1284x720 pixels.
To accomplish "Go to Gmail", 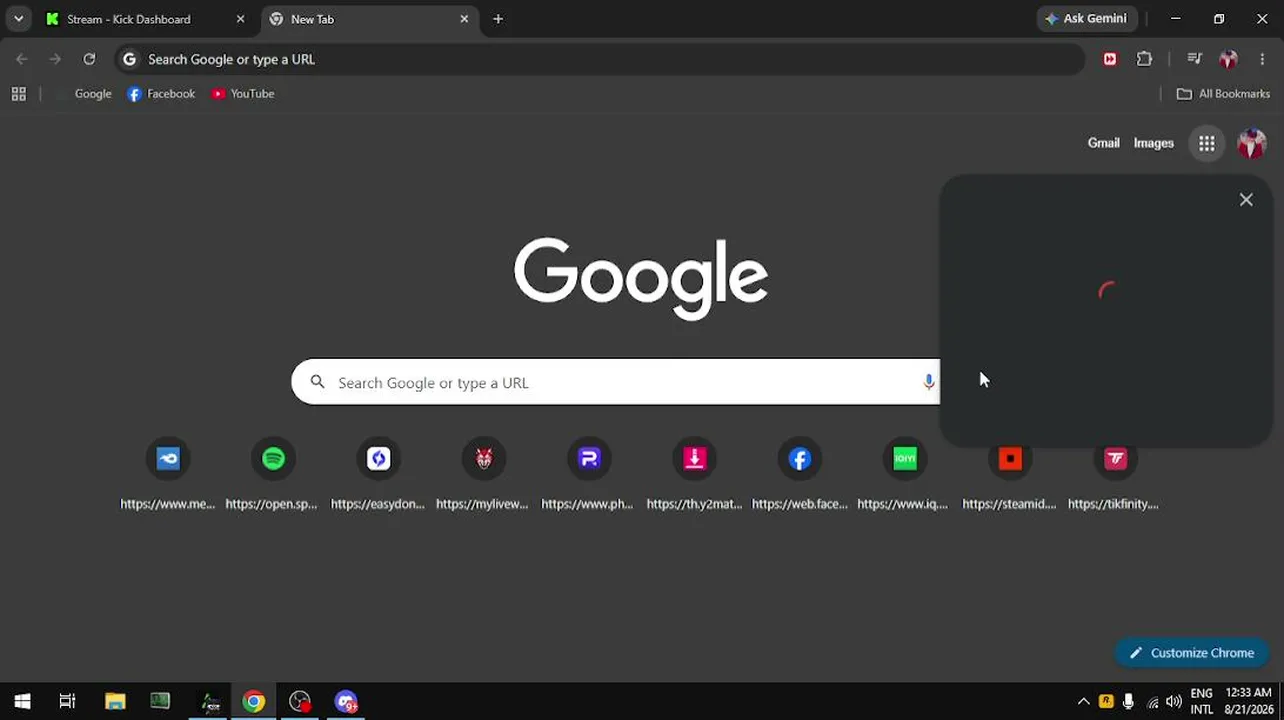I will pos(1104,143).
